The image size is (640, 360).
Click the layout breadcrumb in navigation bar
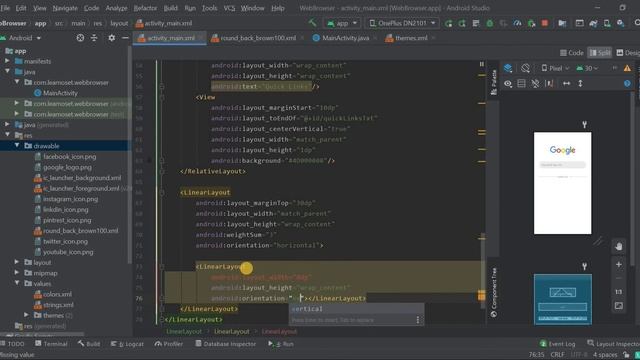point(119,23)
